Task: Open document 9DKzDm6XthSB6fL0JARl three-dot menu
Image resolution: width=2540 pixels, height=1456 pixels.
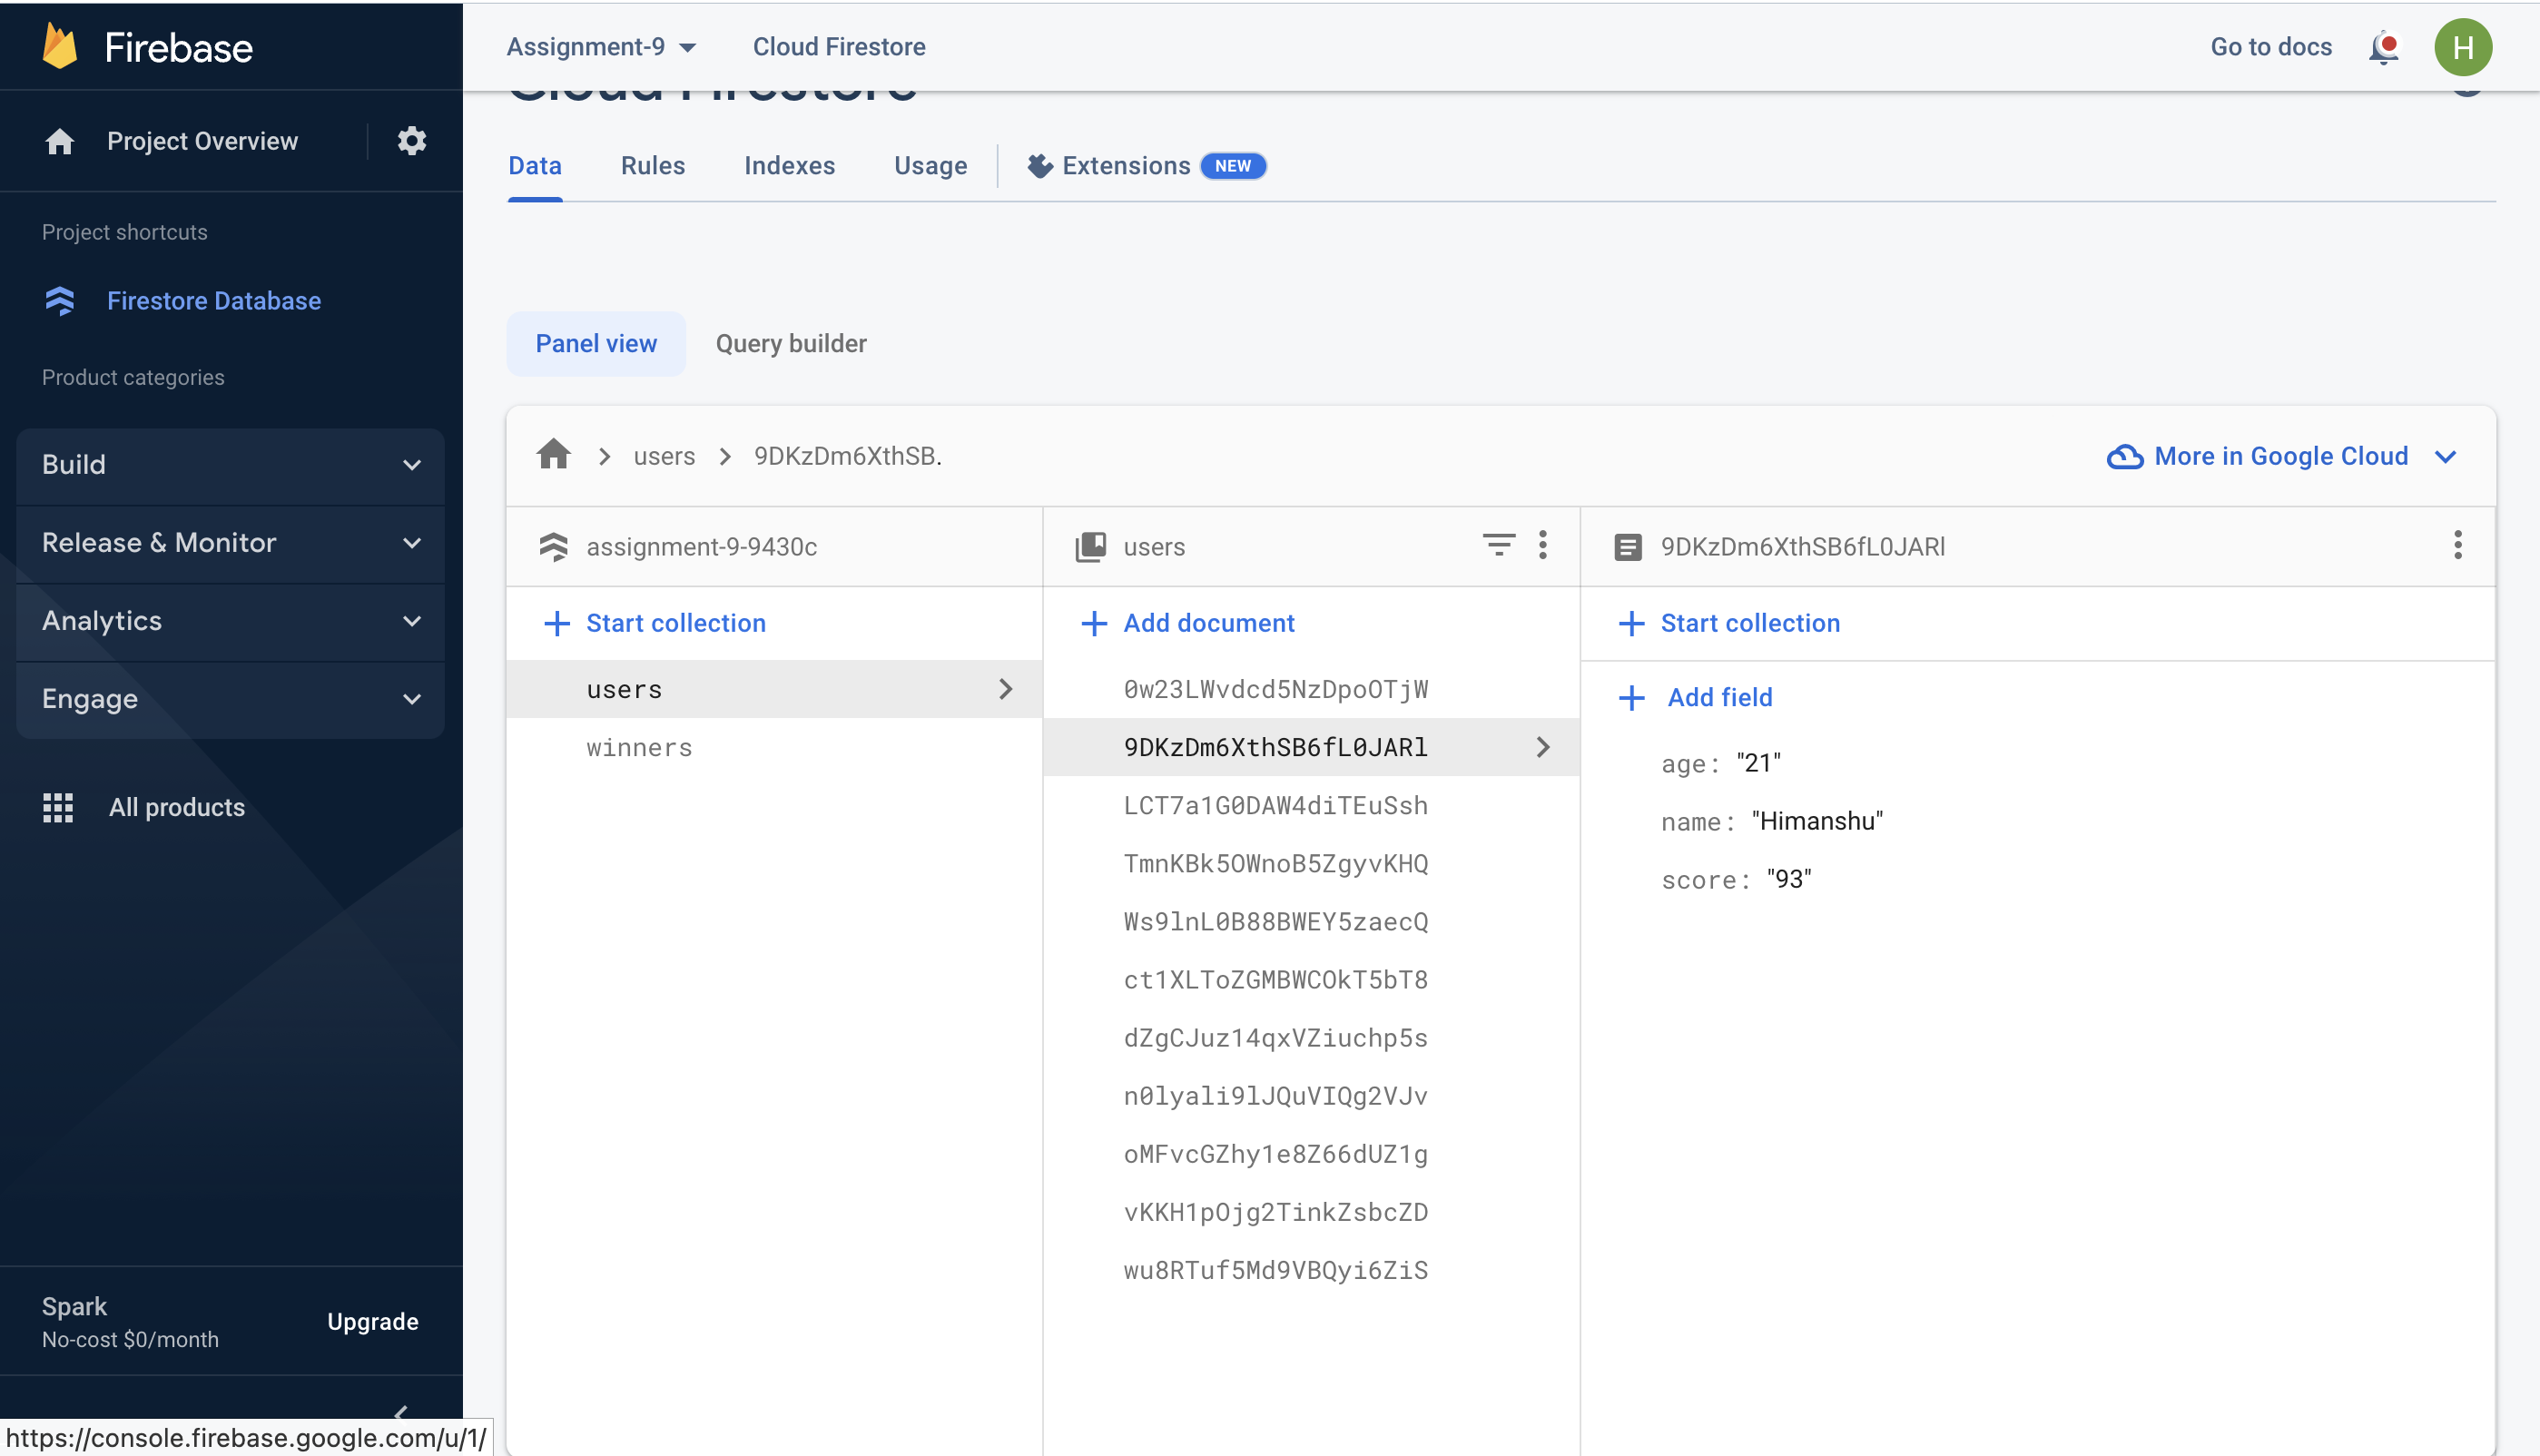Action: (x=2457, y=545)
